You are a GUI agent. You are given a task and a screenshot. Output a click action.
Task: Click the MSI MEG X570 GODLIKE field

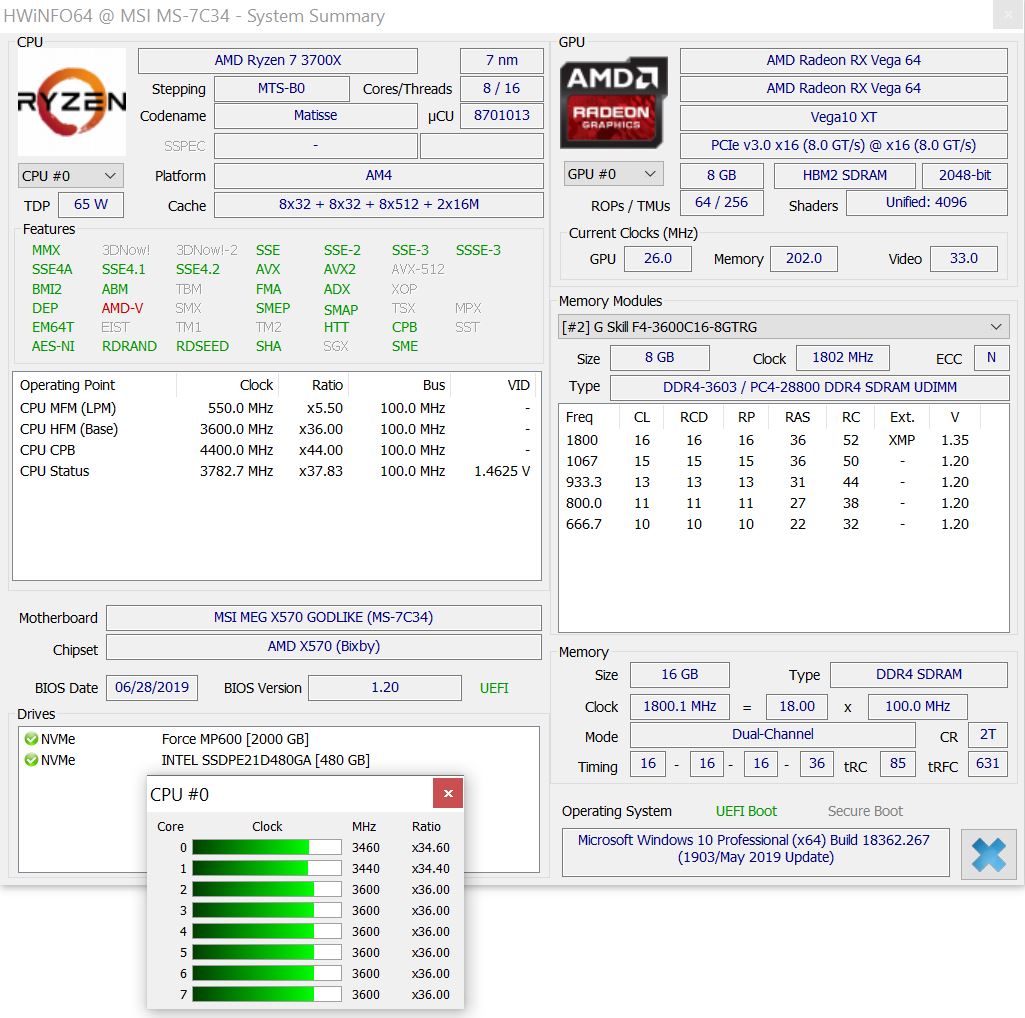[324, 617]
